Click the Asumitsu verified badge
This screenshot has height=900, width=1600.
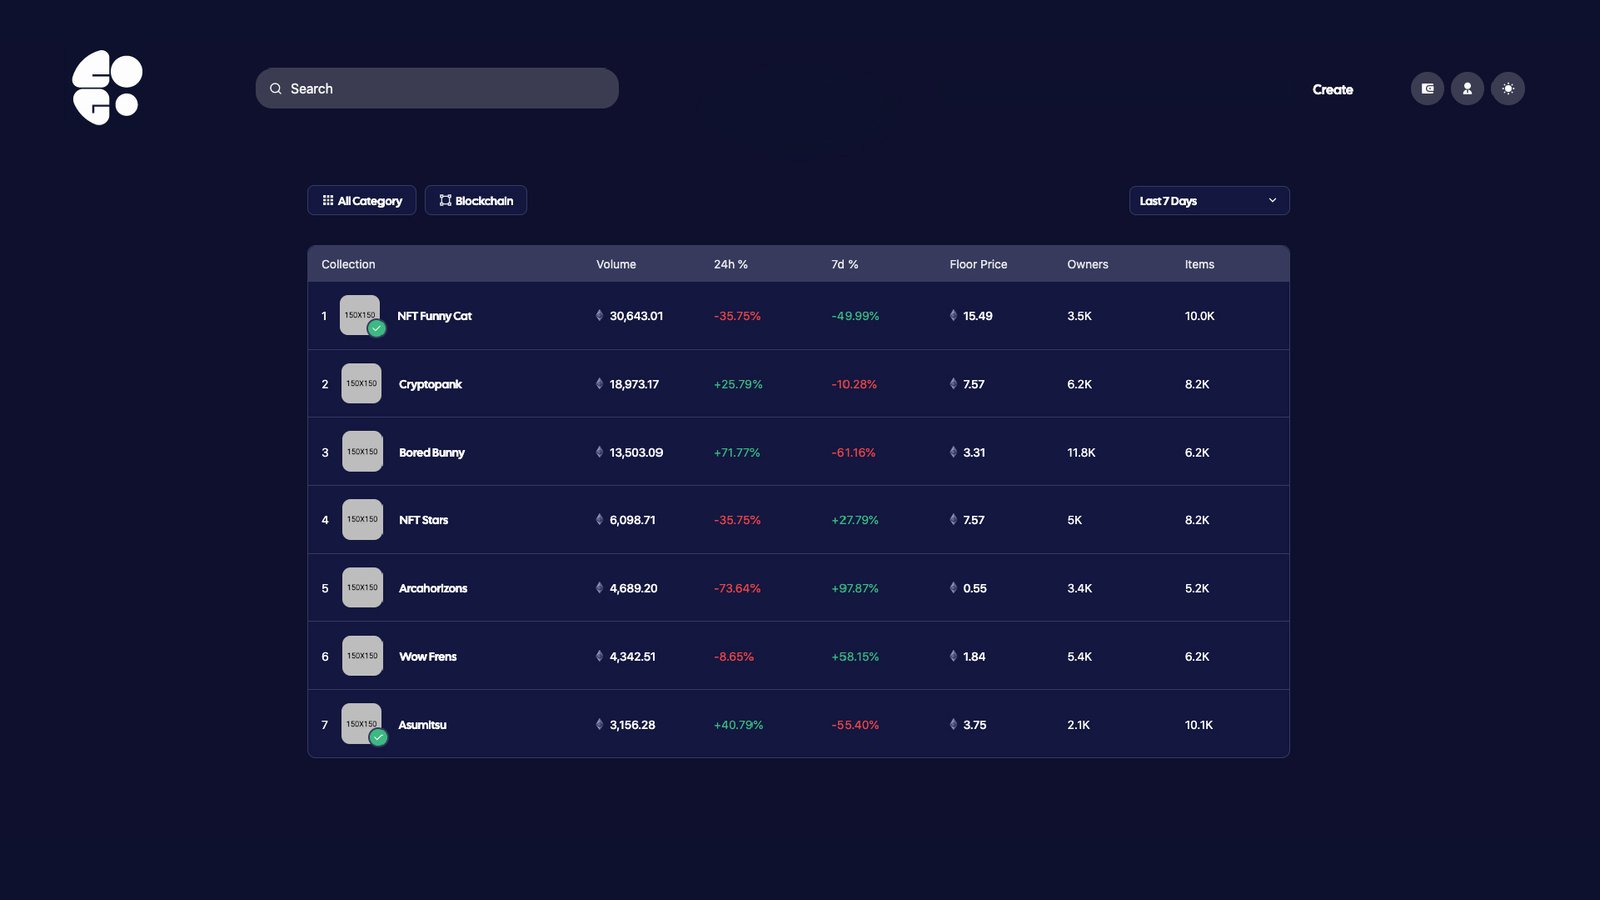(378, 737)
